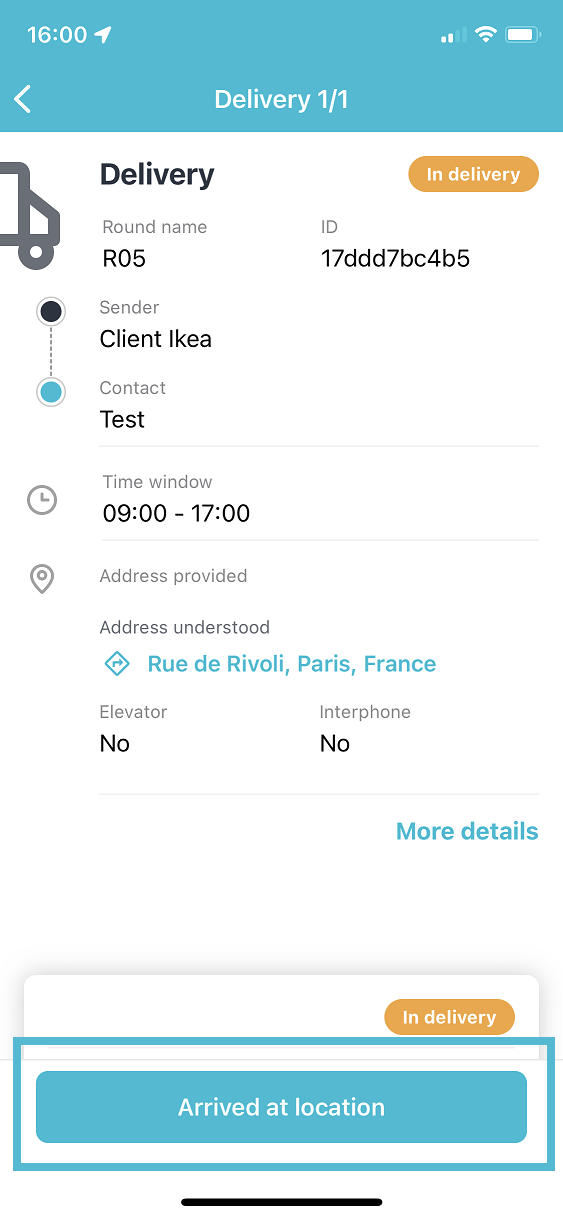Image resolution: width=563 pixels, height=1218 pixels.
Task: Tap the dark sender route dot
Action: [x=51, y=312]
